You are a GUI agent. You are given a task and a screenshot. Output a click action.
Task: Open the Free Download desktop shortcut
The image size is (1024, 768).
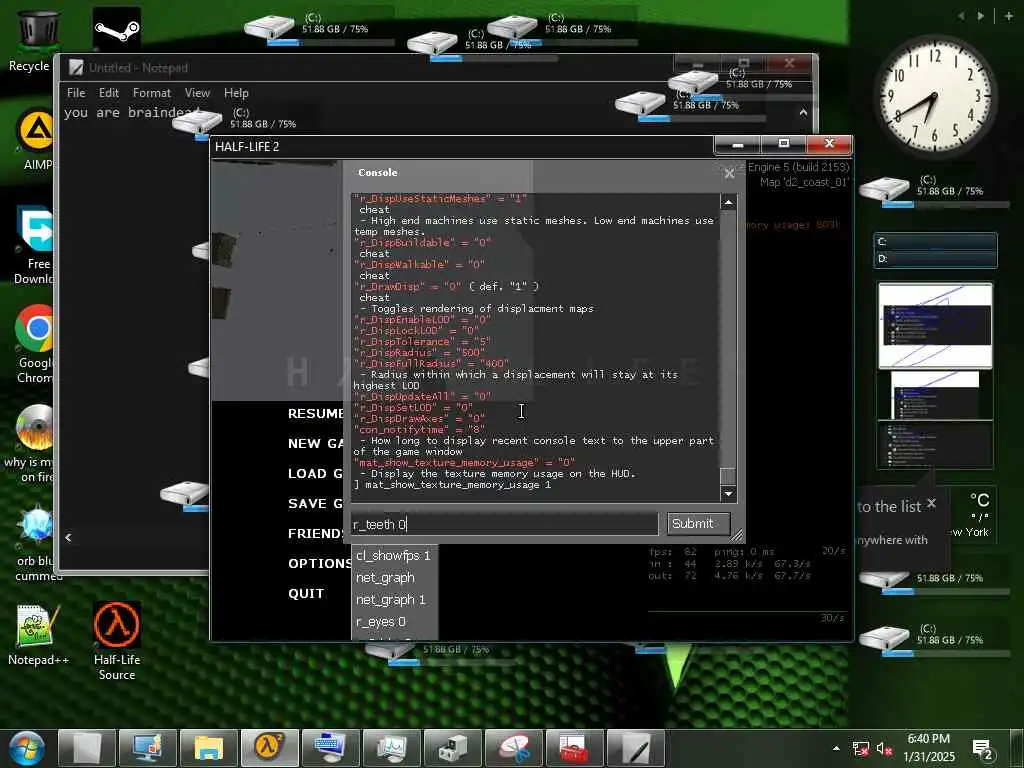(34, 246)
